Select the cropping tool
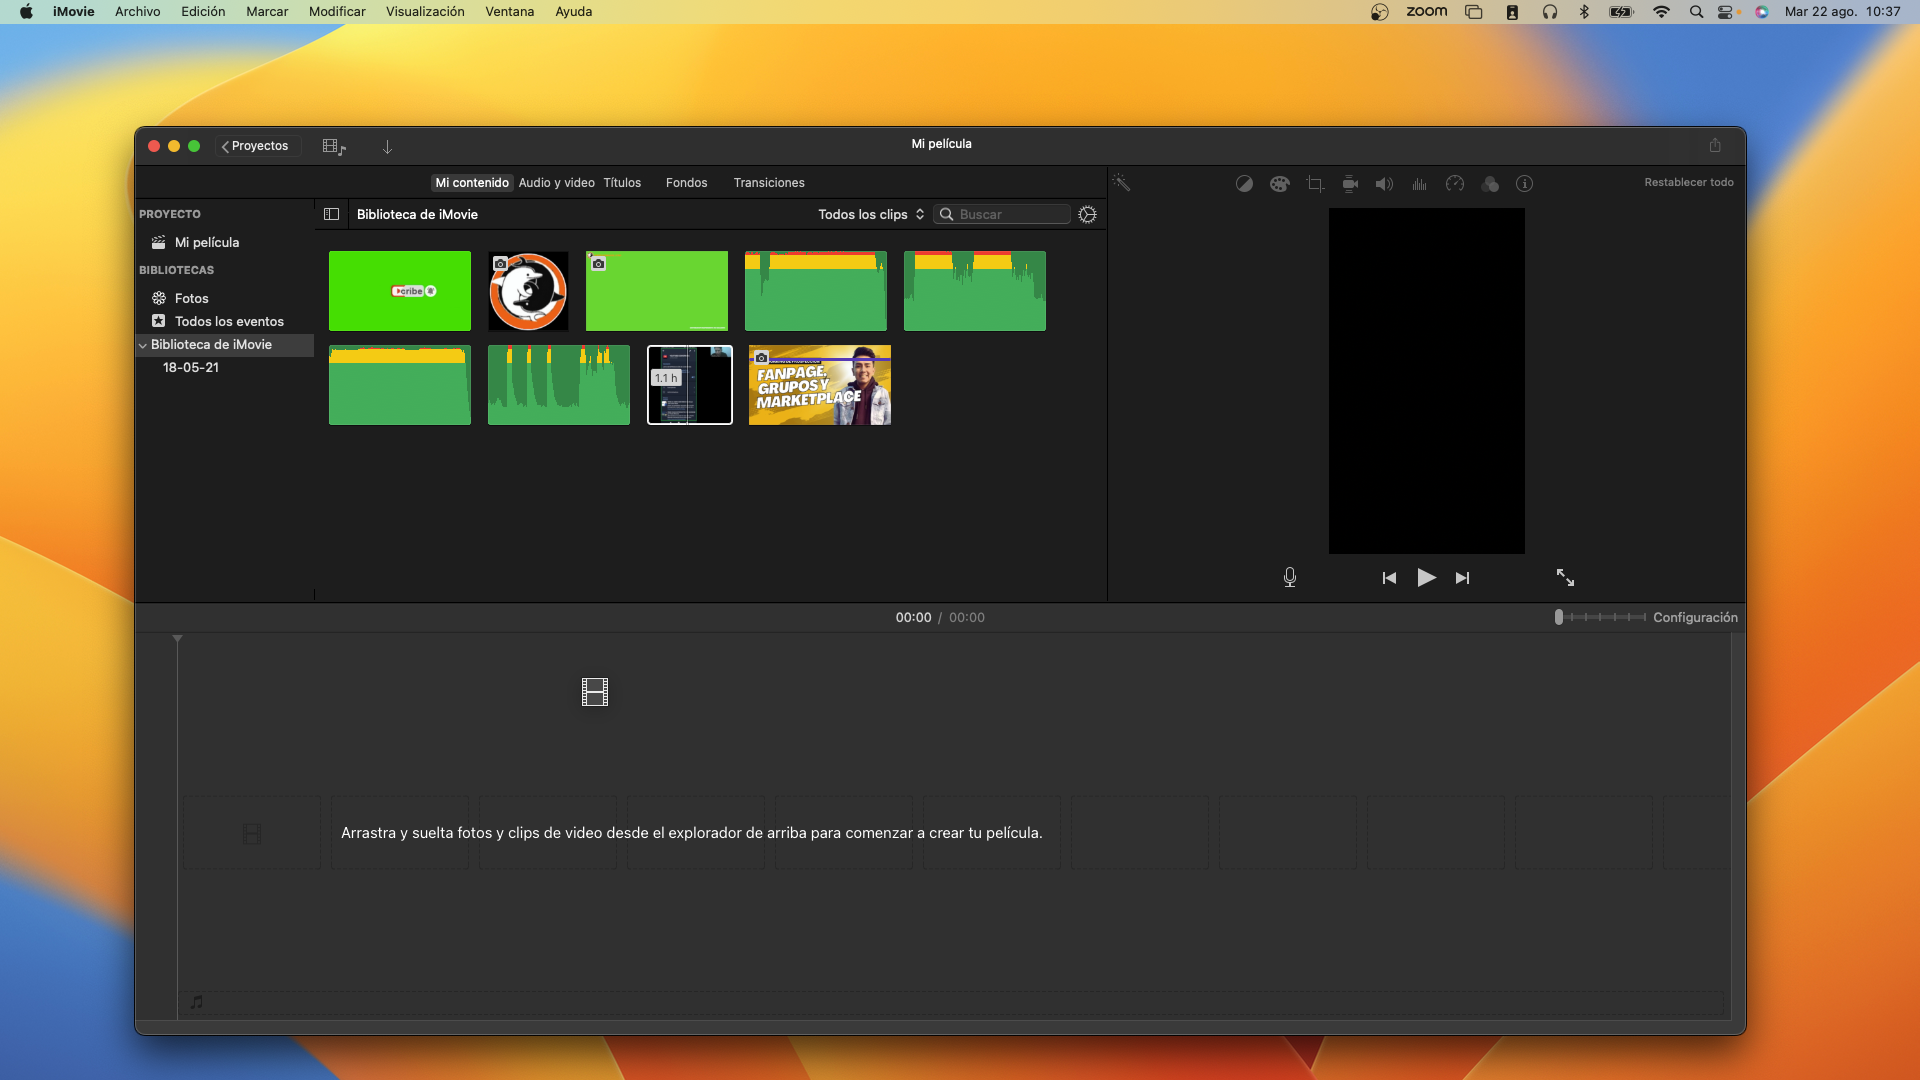1920x1080 pixels. pos(1315,184)
